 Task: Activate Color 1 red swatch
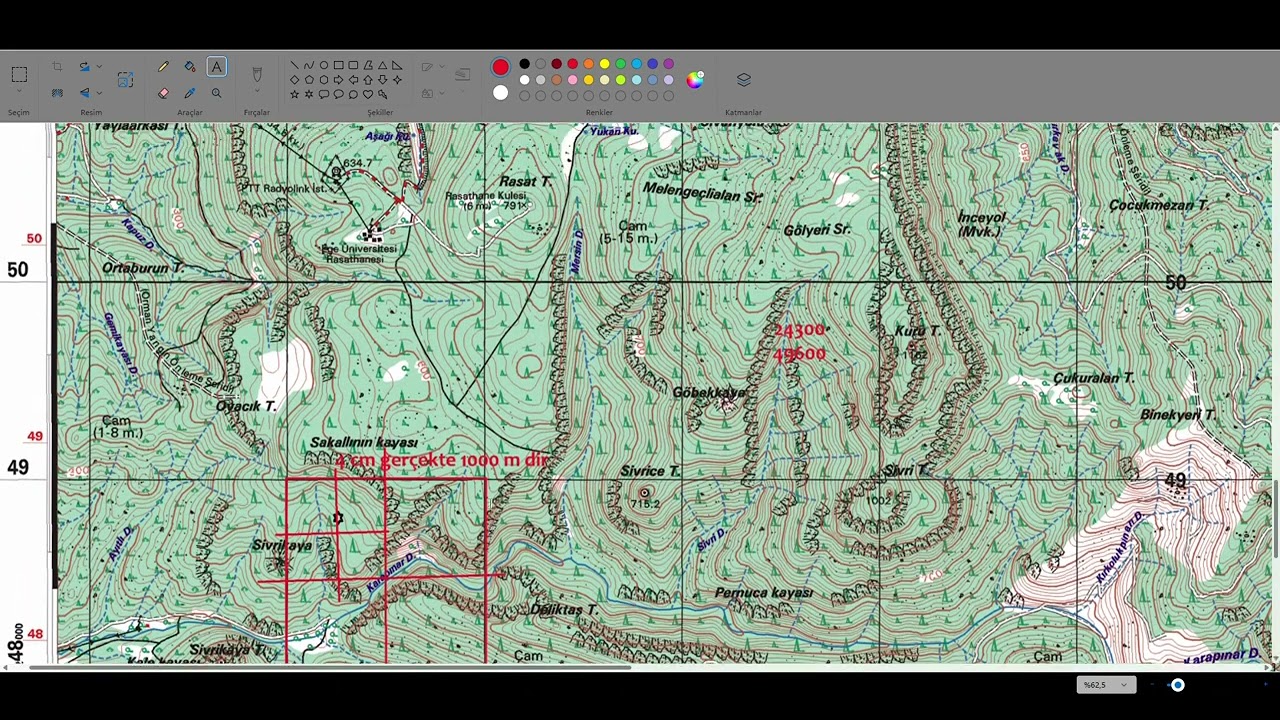click(x=500, y=67)
